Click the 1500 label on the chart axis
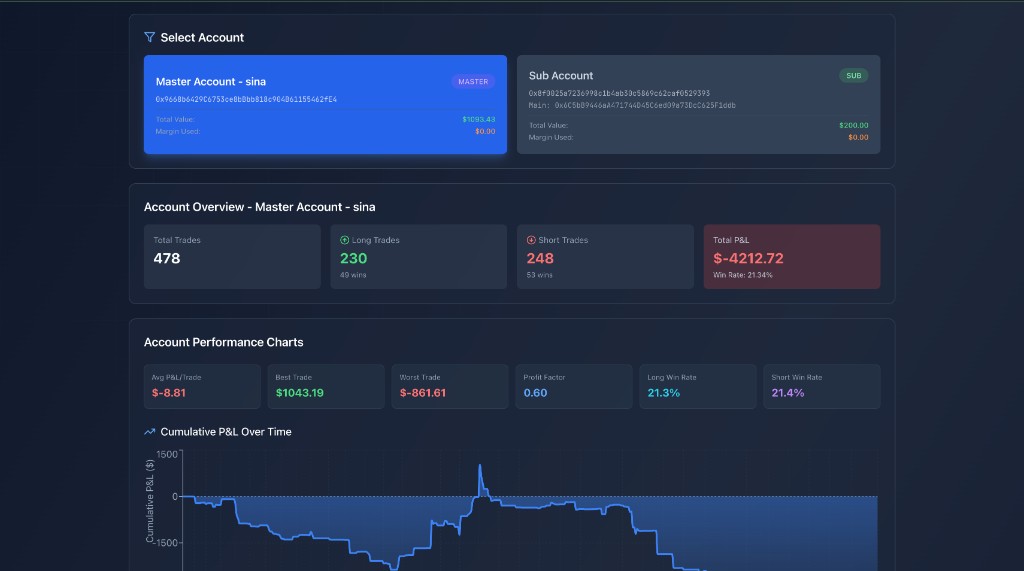This screenshot has height=571, width=1024. (167, 454)
